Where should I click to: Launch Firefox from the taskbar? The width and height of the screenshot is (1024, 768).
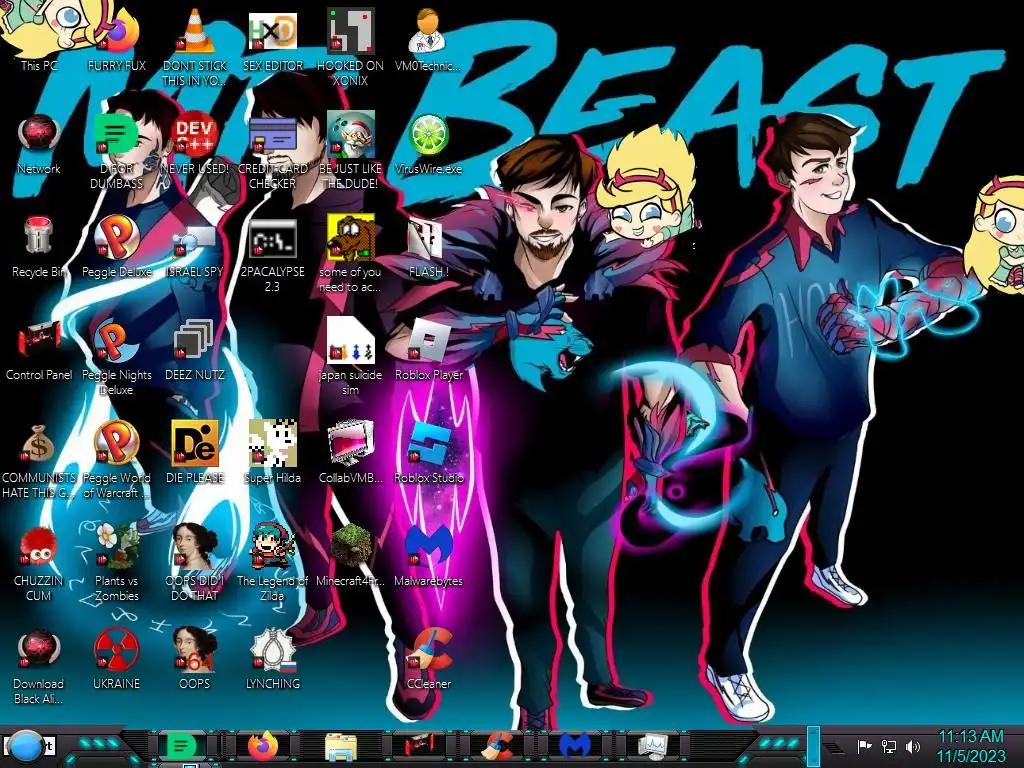coord(263,746)
